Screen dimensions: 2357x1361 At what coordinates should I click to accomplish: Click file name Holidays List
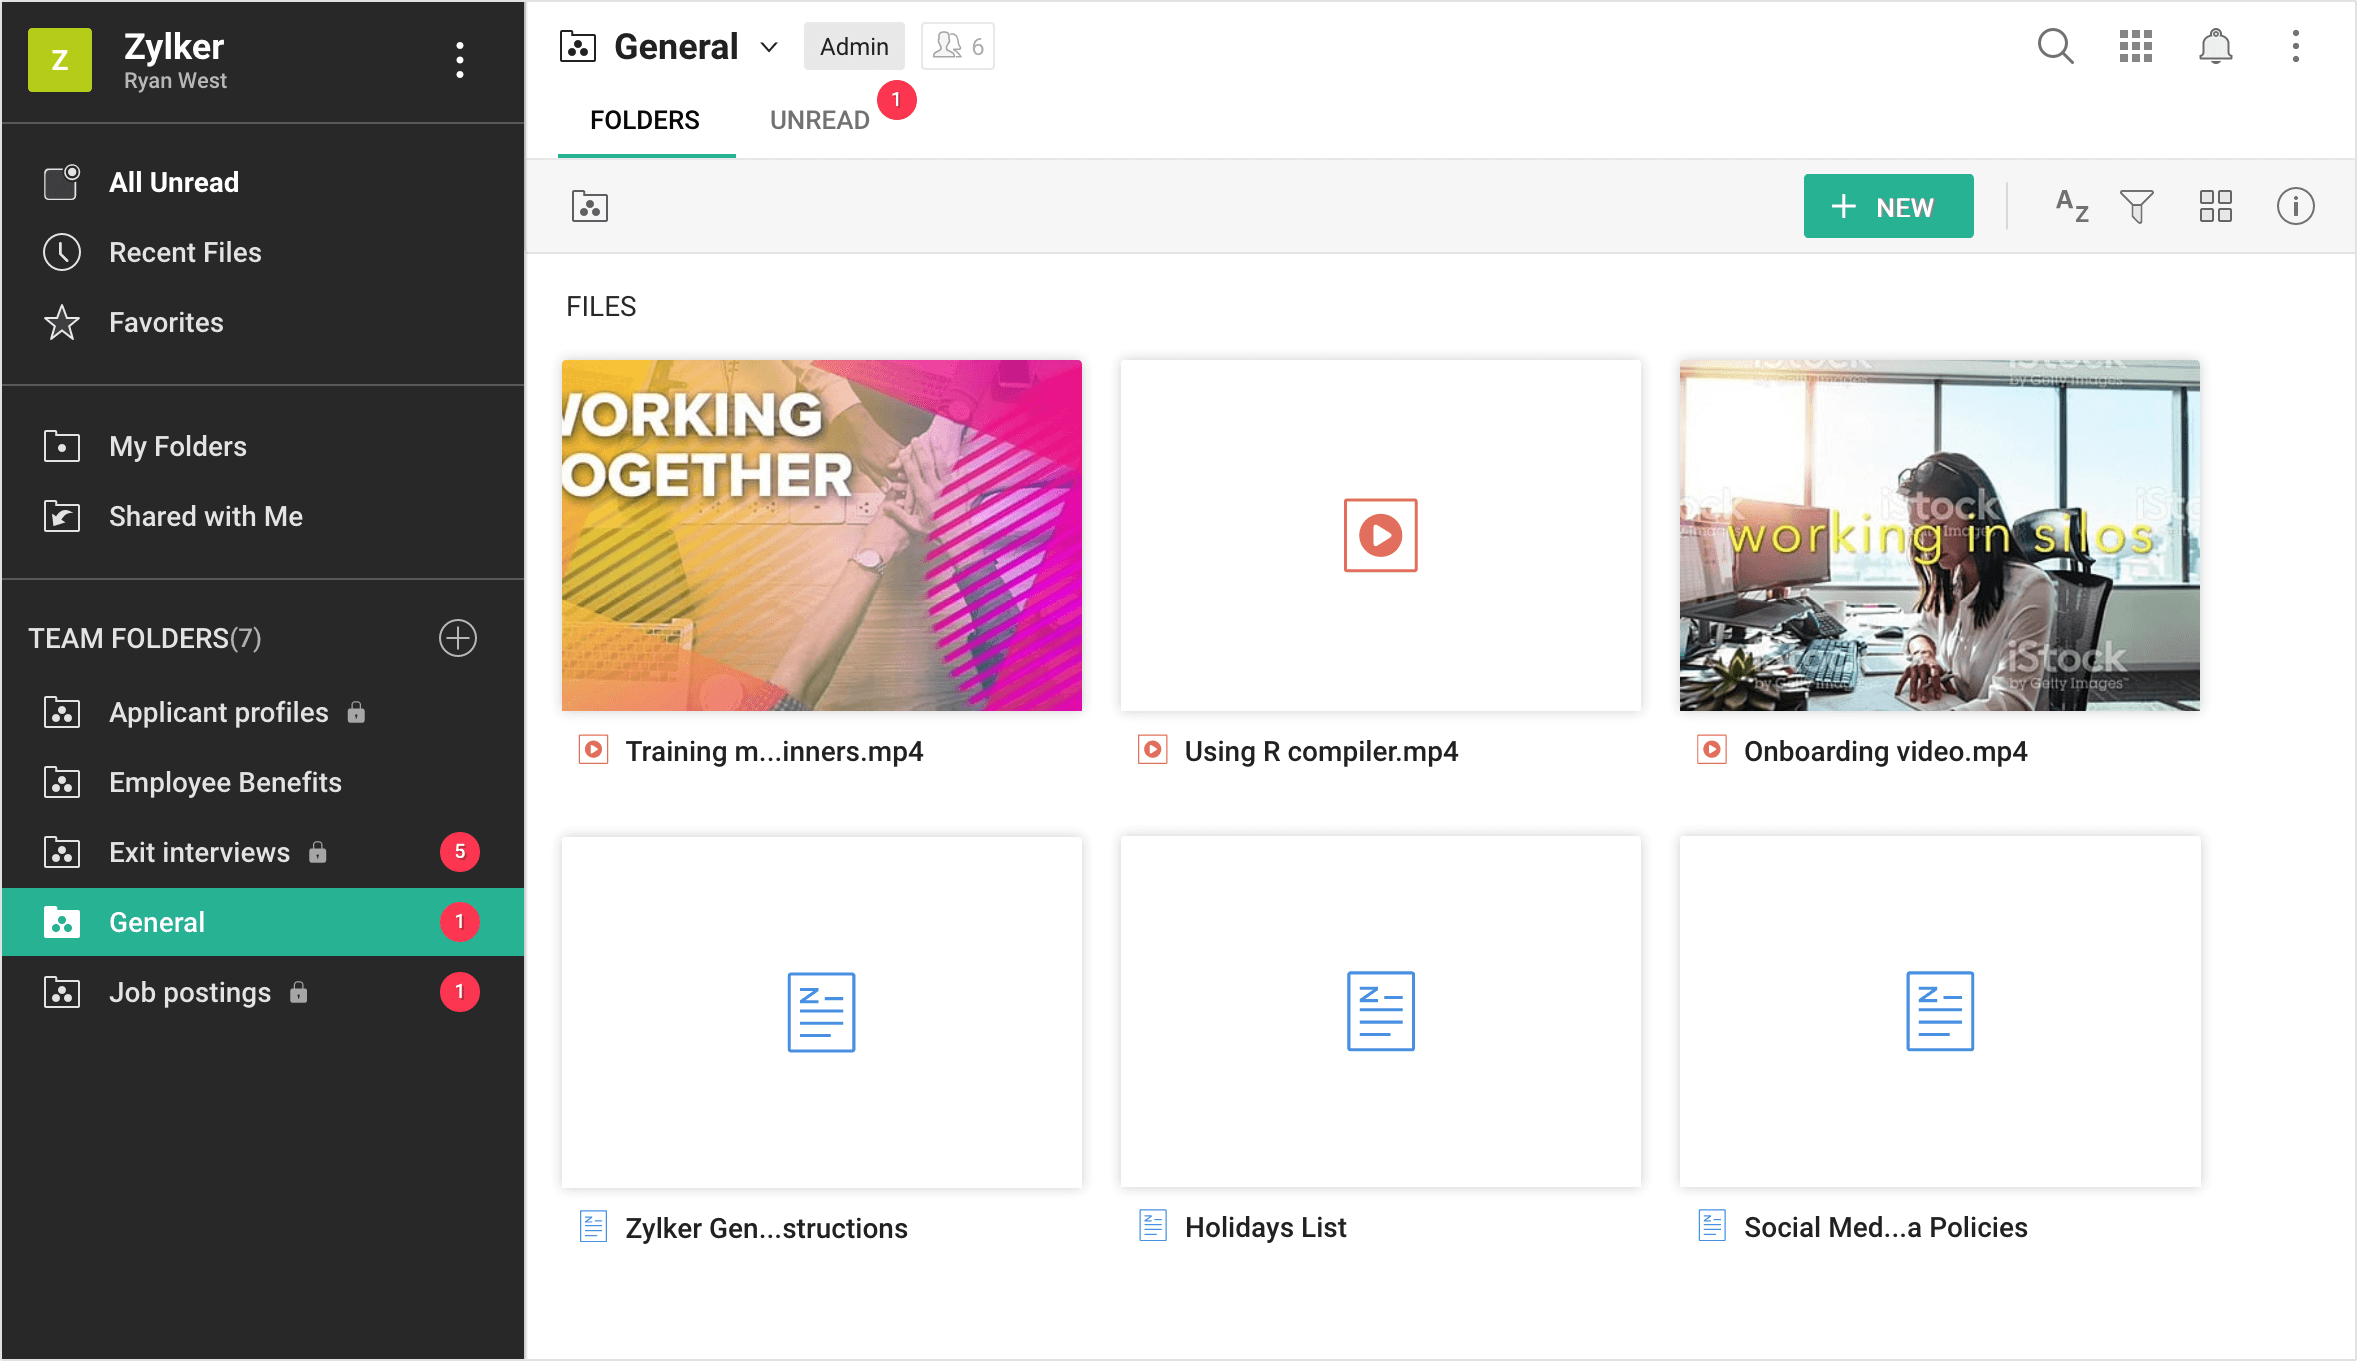(x=1265, y=1227)
